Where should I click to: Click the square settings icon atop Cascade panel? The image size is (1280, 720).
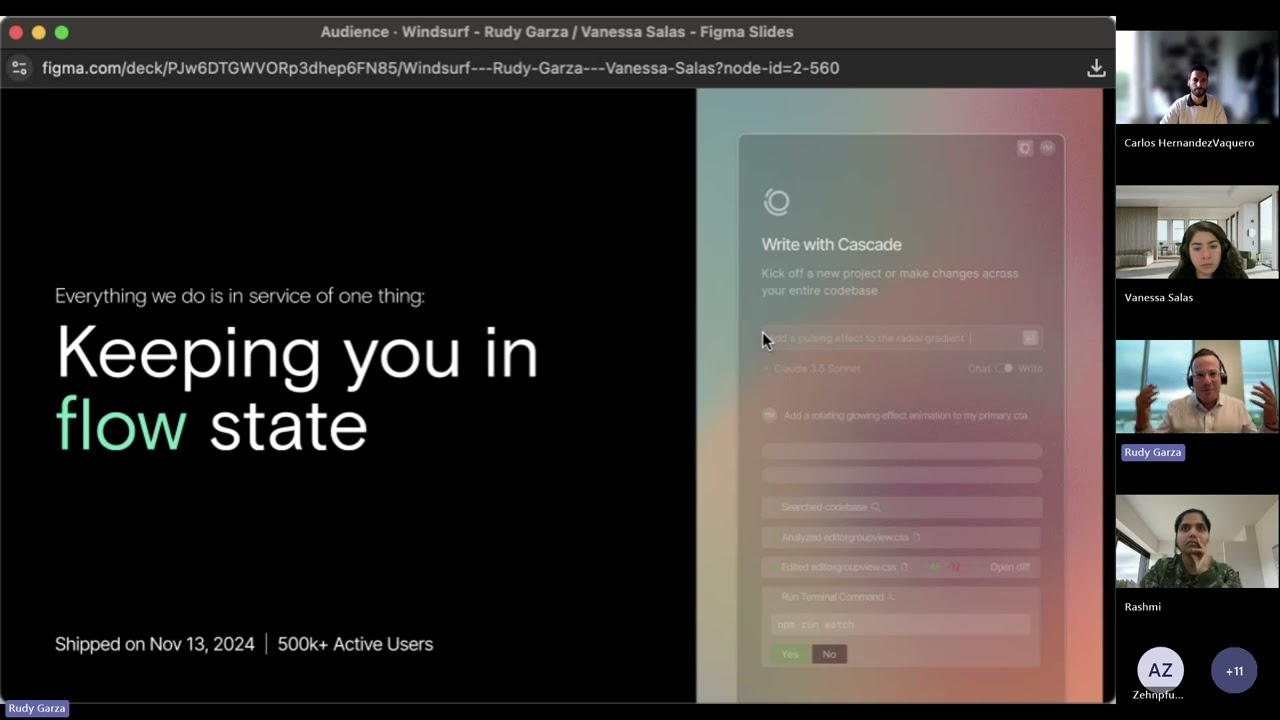coord(1025,148)
